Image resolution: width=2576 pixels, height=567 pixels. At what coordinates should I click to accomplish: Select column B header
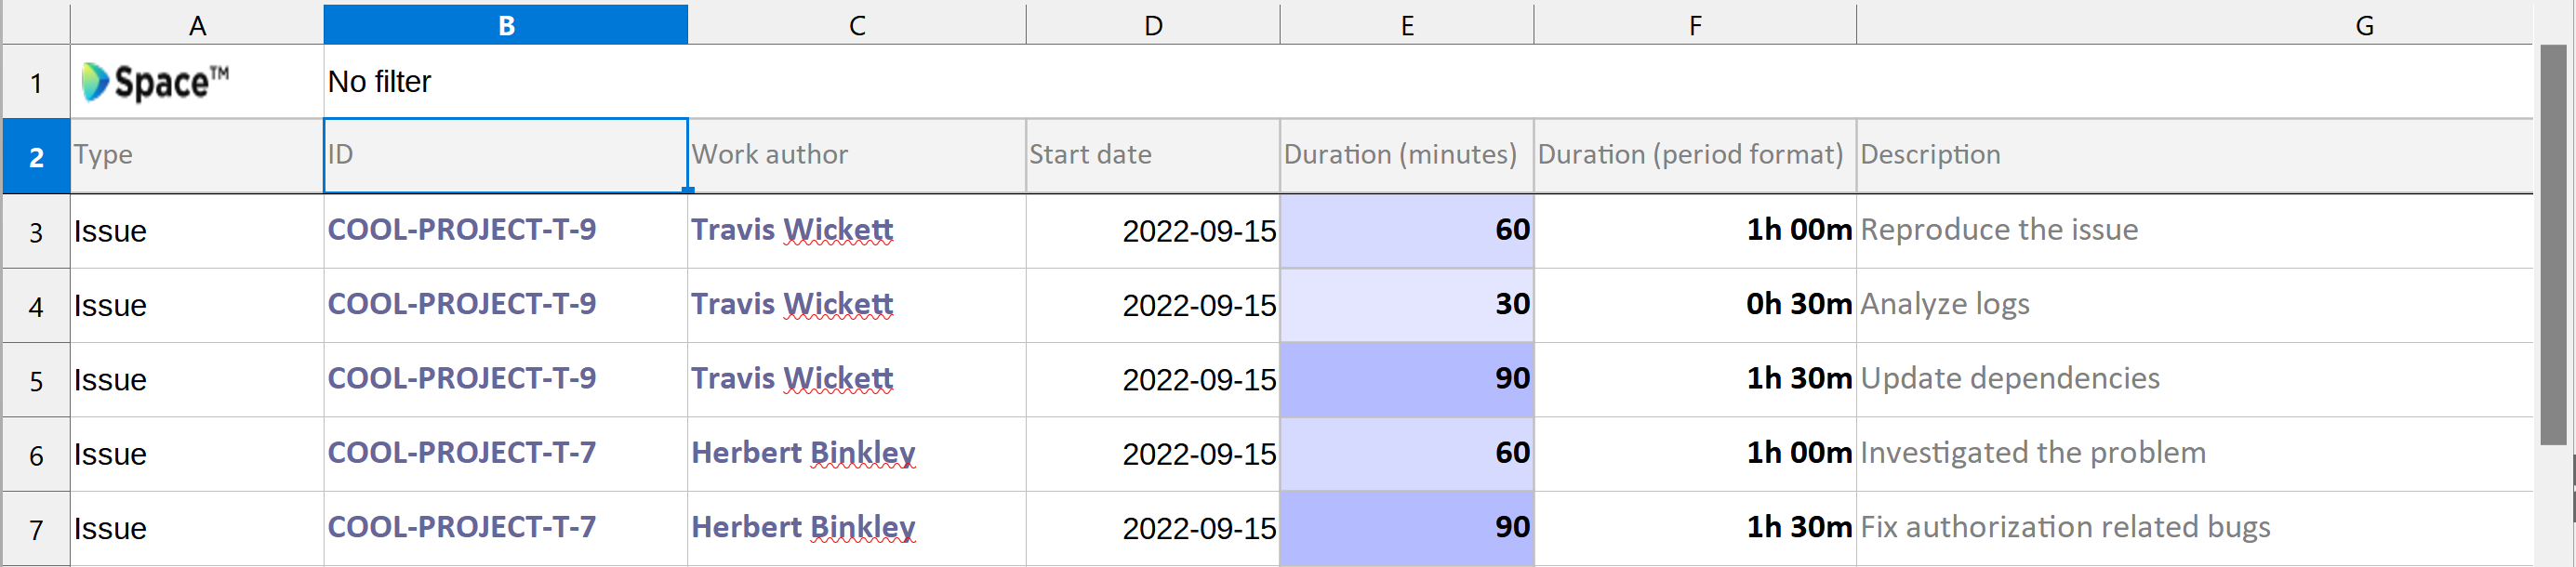click(505, 25)
